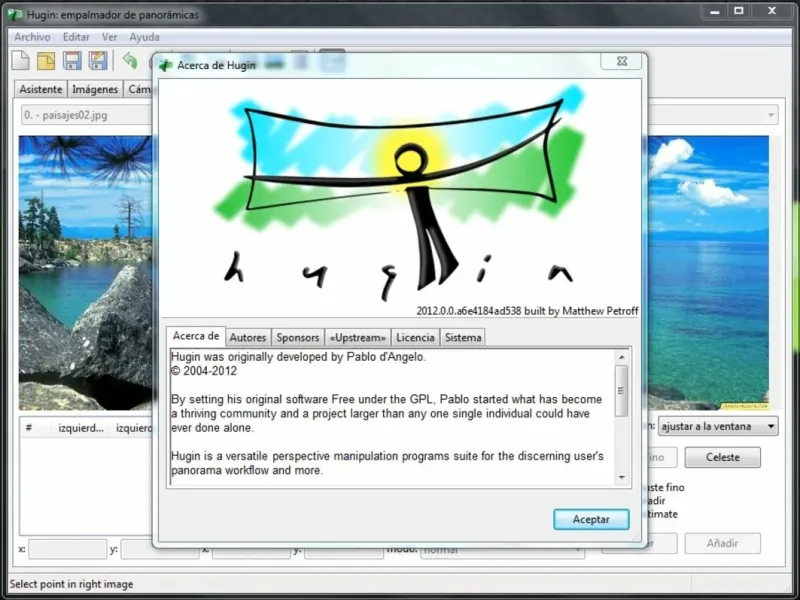The width and height of the screenshot is (800, 600).
Task: Click version text '2012.0.0.a6e4184ad538 built by Matthew Petroff'
Action: 527,311
